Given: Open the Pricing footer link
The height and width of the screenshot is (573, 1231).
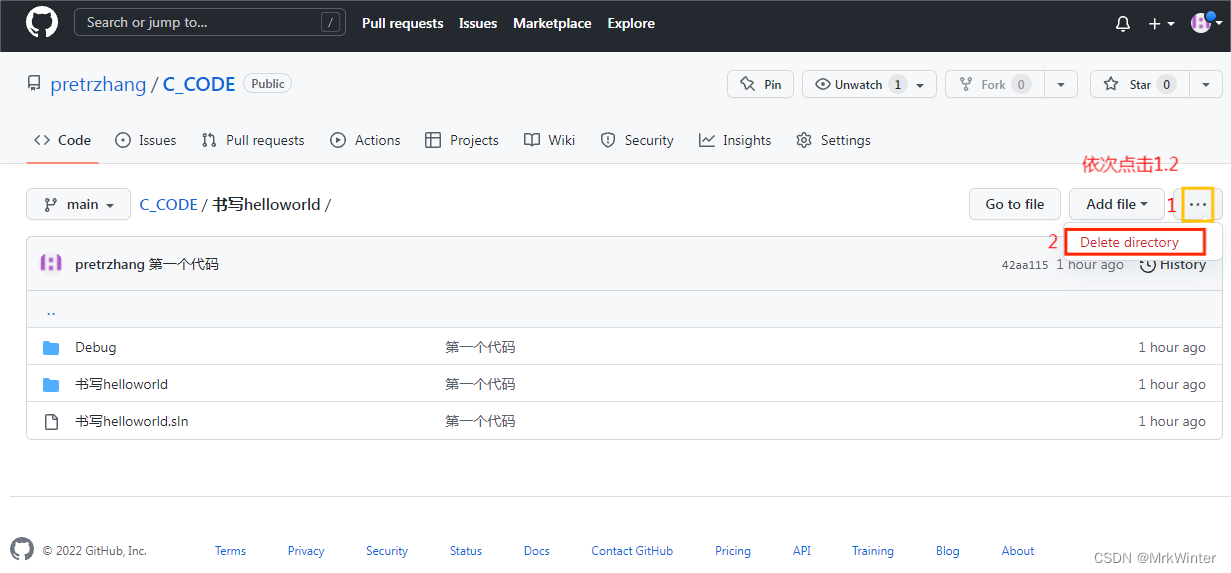Looking at the screenshot, I should pos(733,551).
